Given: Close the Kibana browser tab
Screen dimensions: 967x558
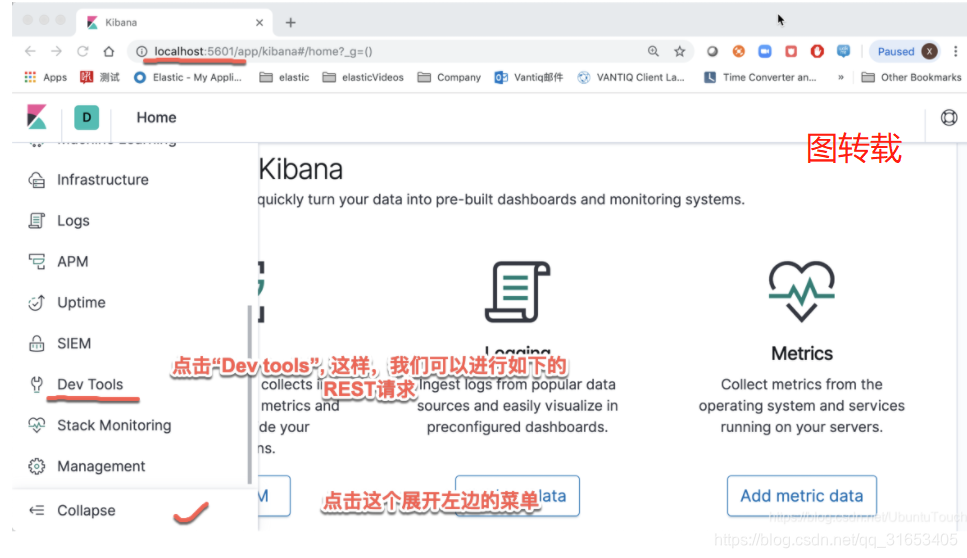Looking at the screenshot, I should coord(259,23).
